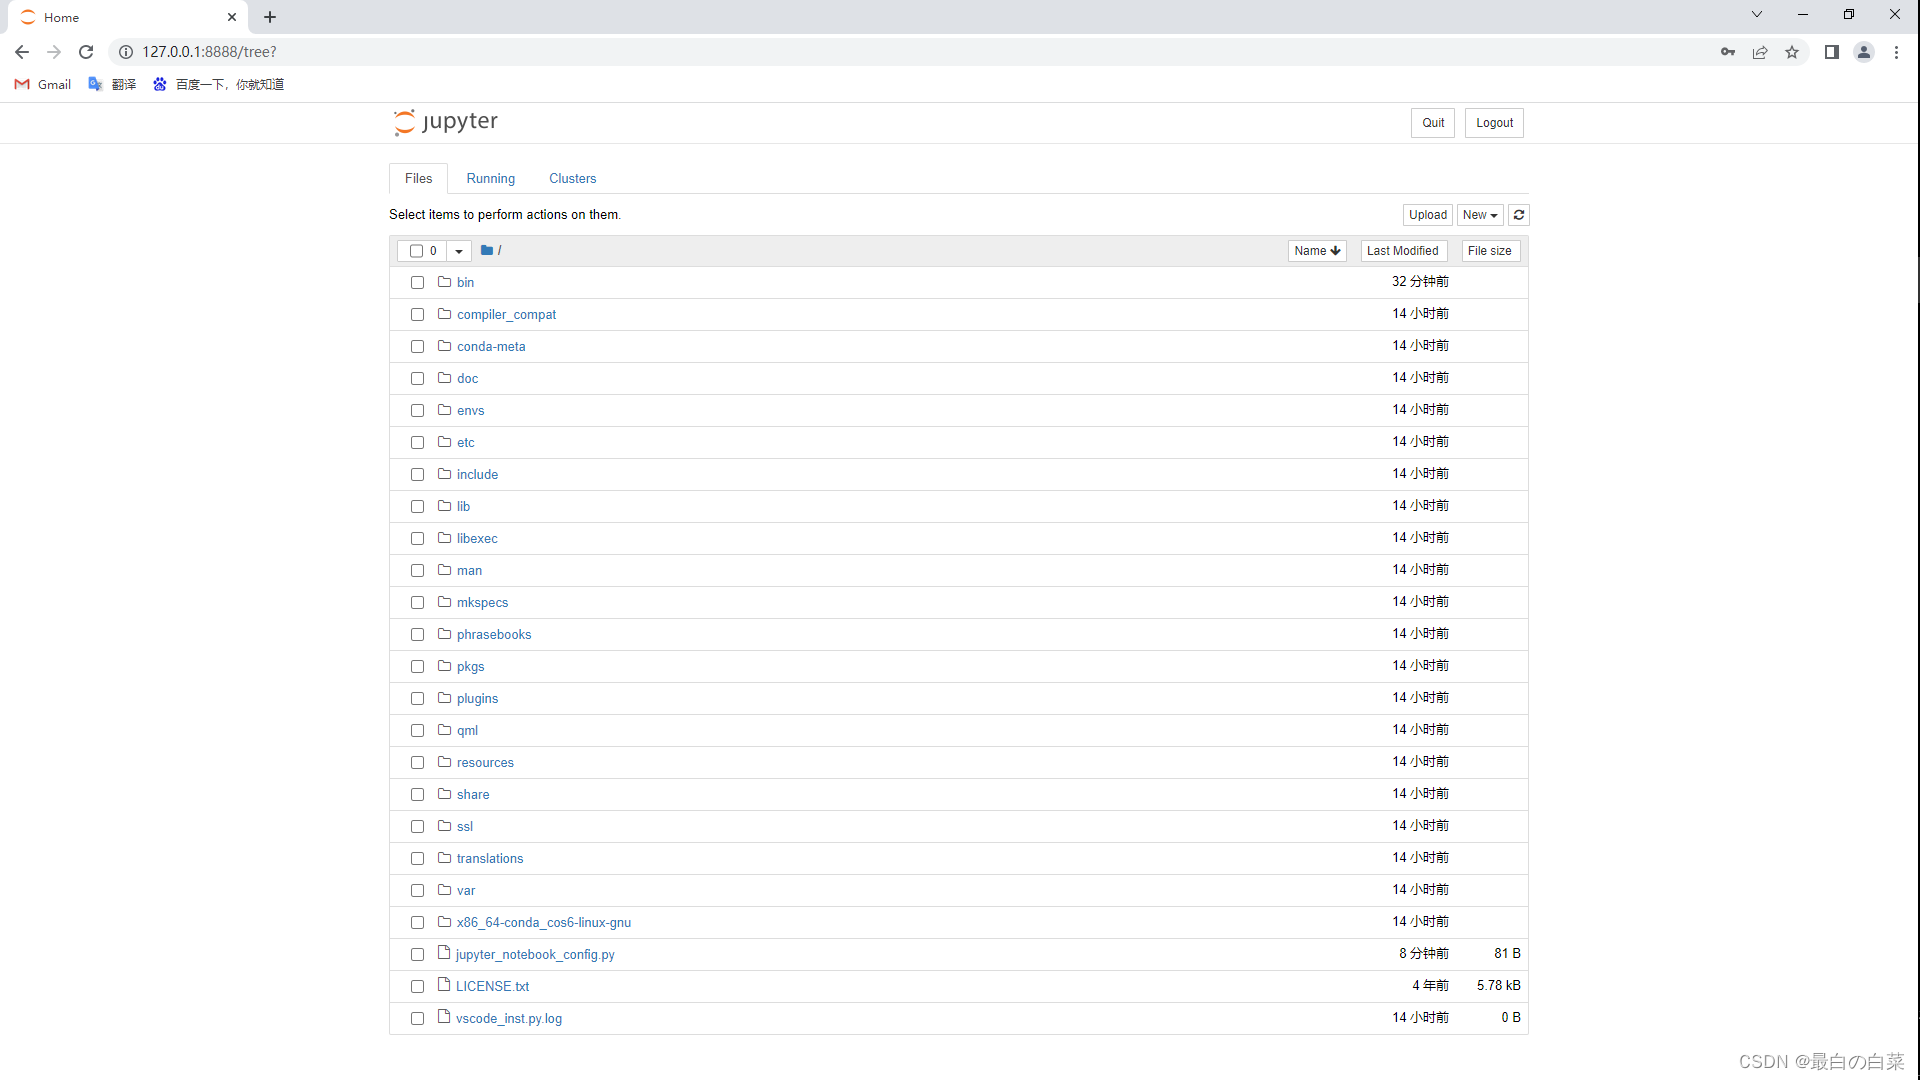Check the checkbox next to bin folder
This screenshot has height=1080, width=1920.
(417, 283)
